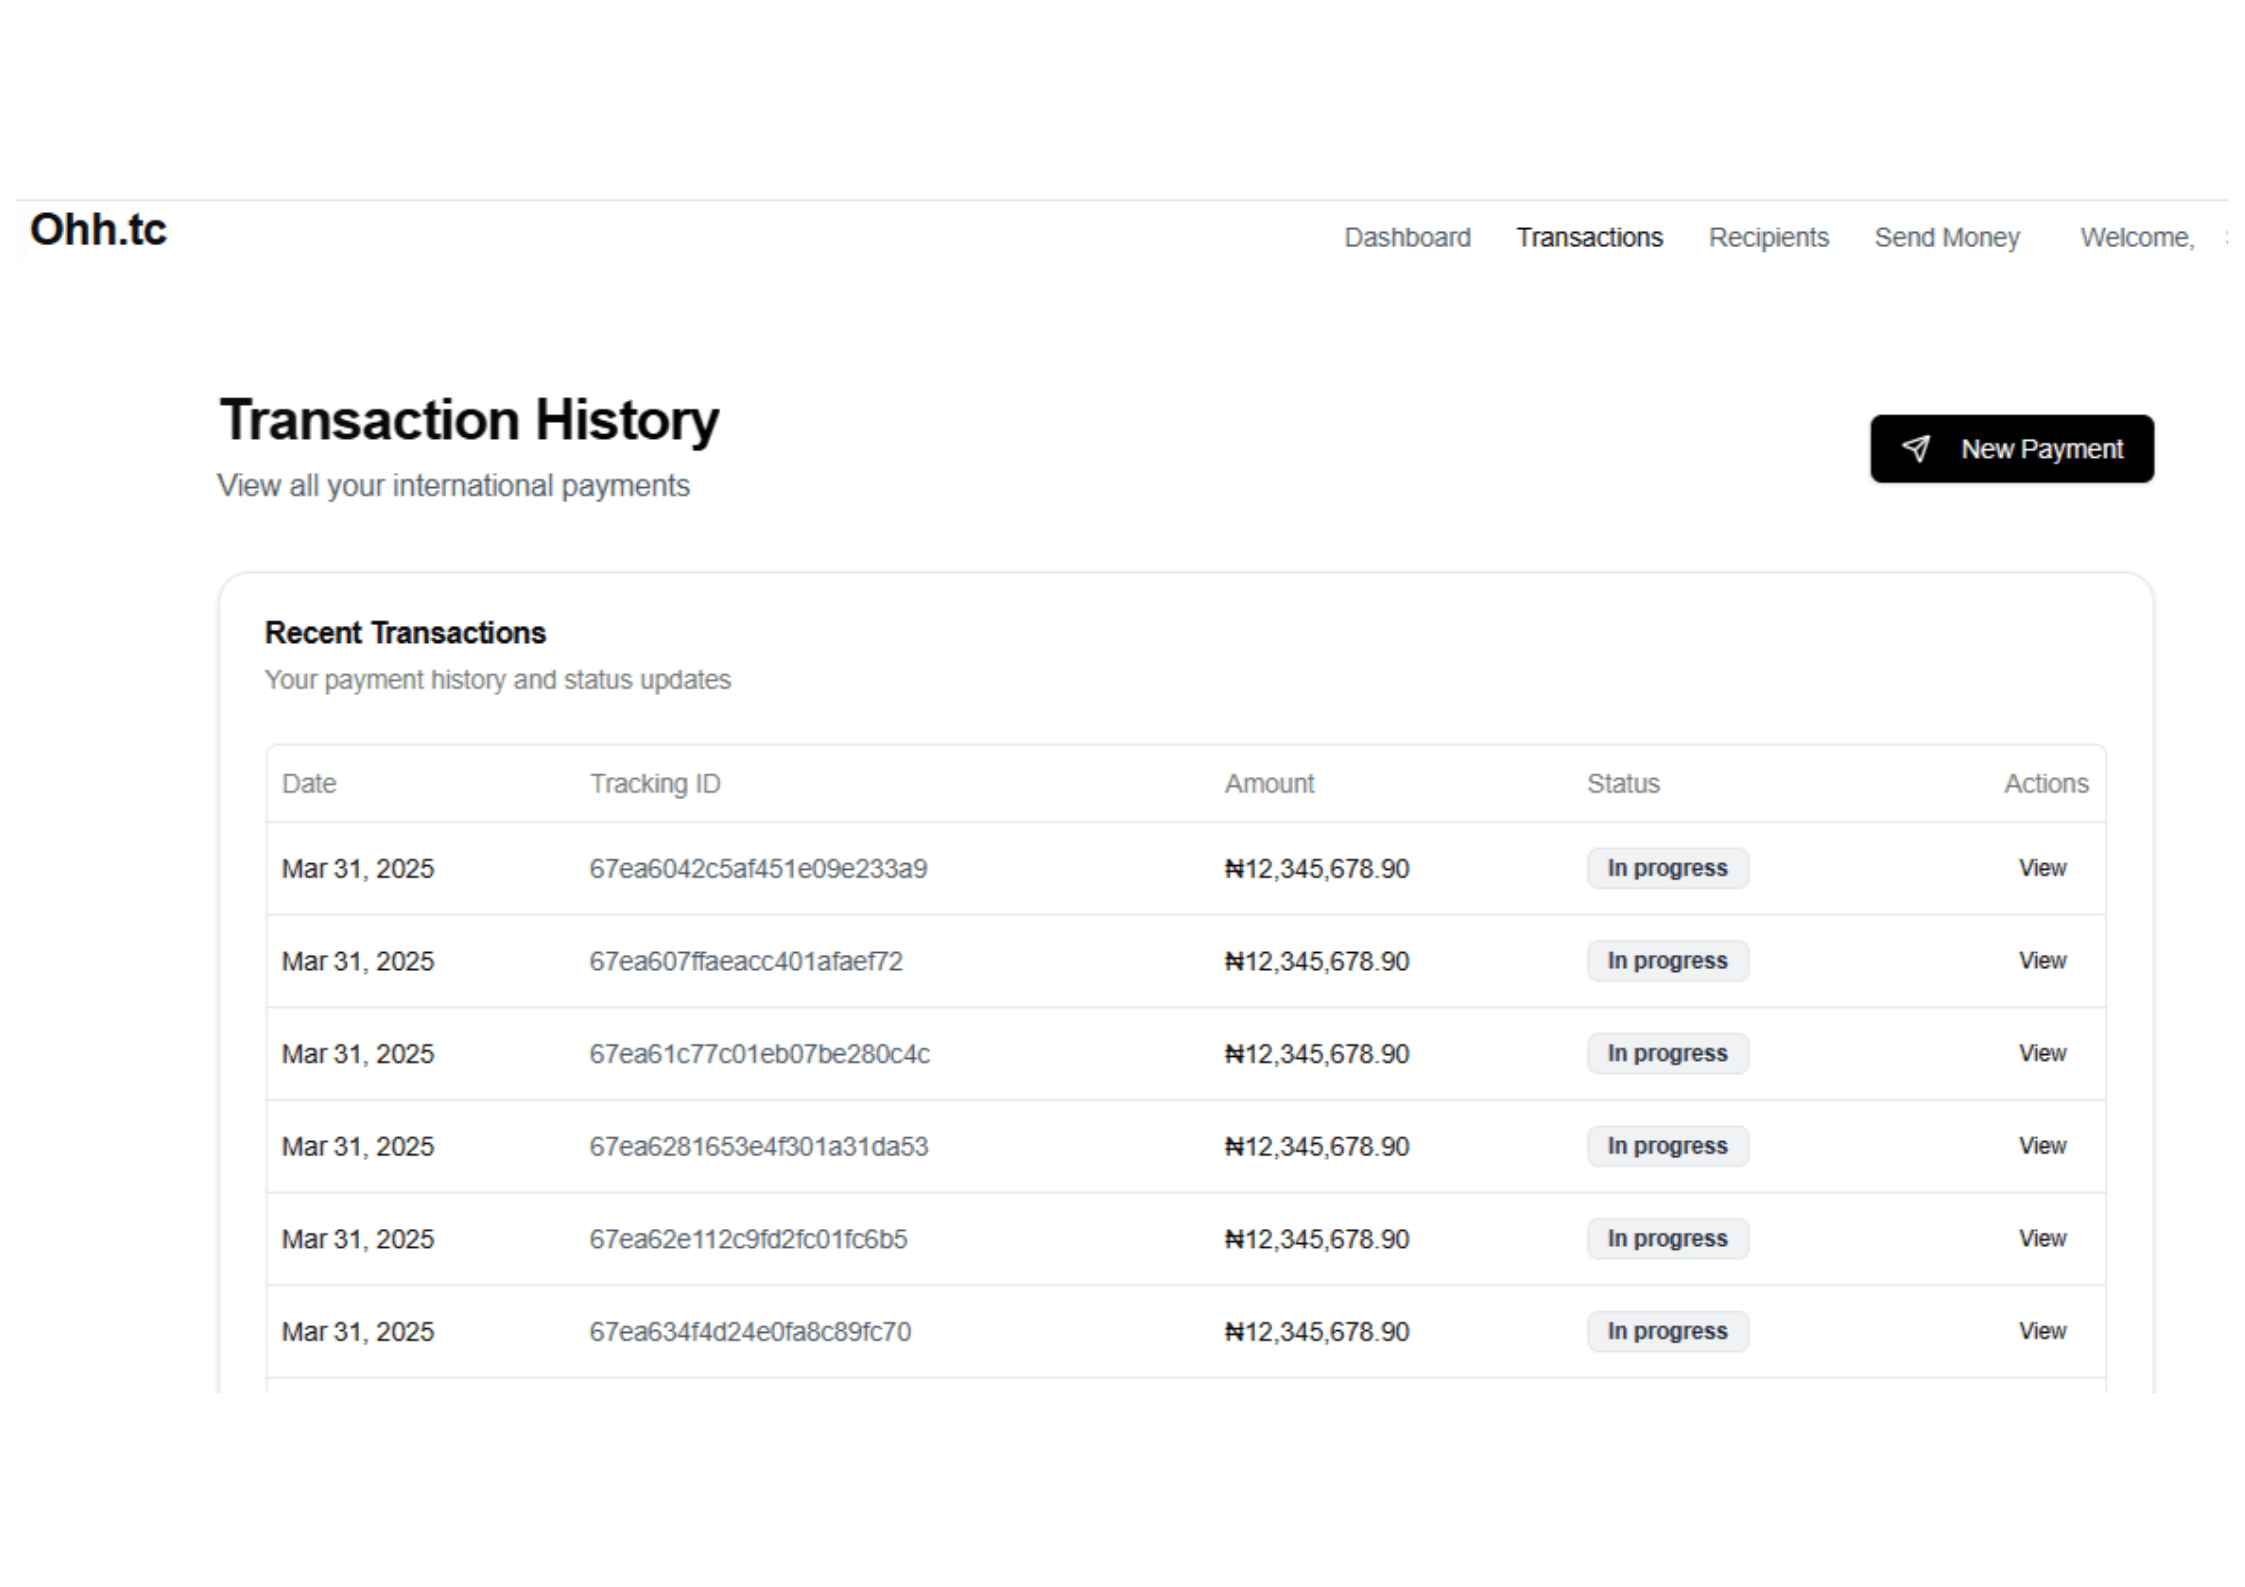View transaction 67ea6281653e4f301a31da53
This screenshot has width=2245, height=1587.
click(2041, 1146)
